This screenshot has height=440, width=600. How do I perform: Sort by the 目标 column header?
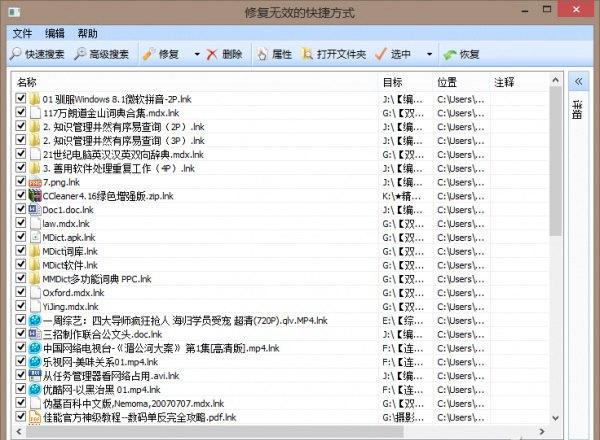[406, 82]
